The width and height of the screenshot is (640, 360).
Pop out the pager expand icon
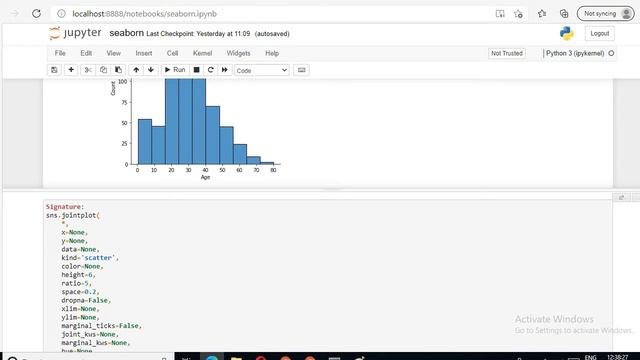621,198
